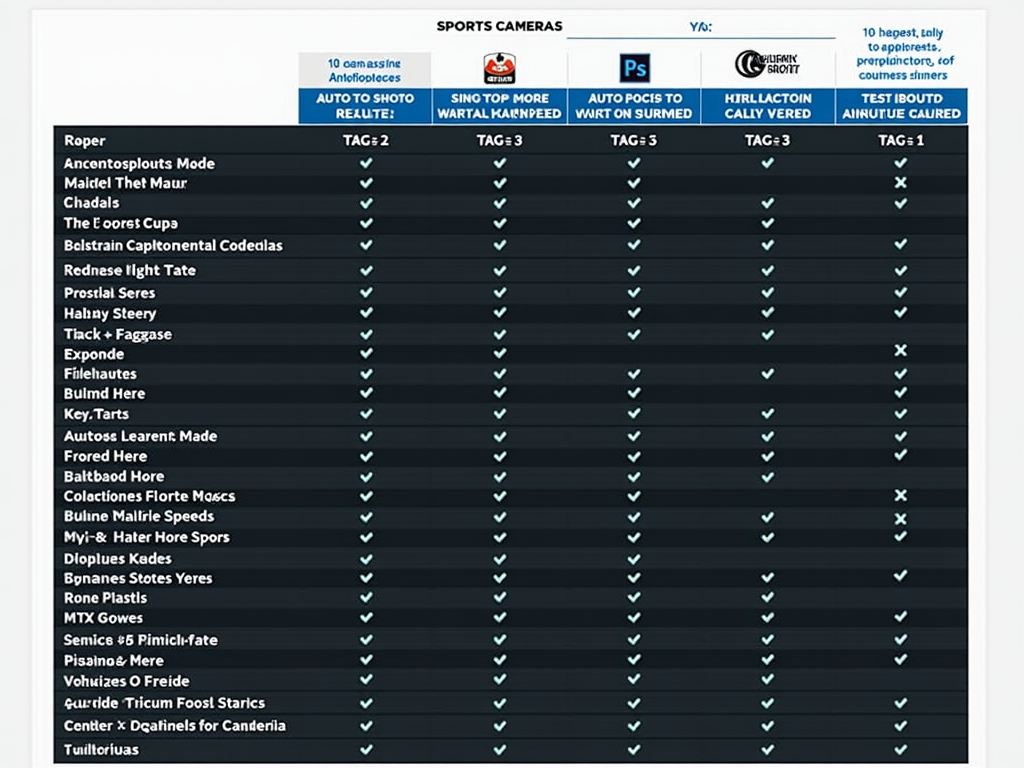
Task: Click Chadals checkmark under Test Iboutd column
Action: (901, 203)
